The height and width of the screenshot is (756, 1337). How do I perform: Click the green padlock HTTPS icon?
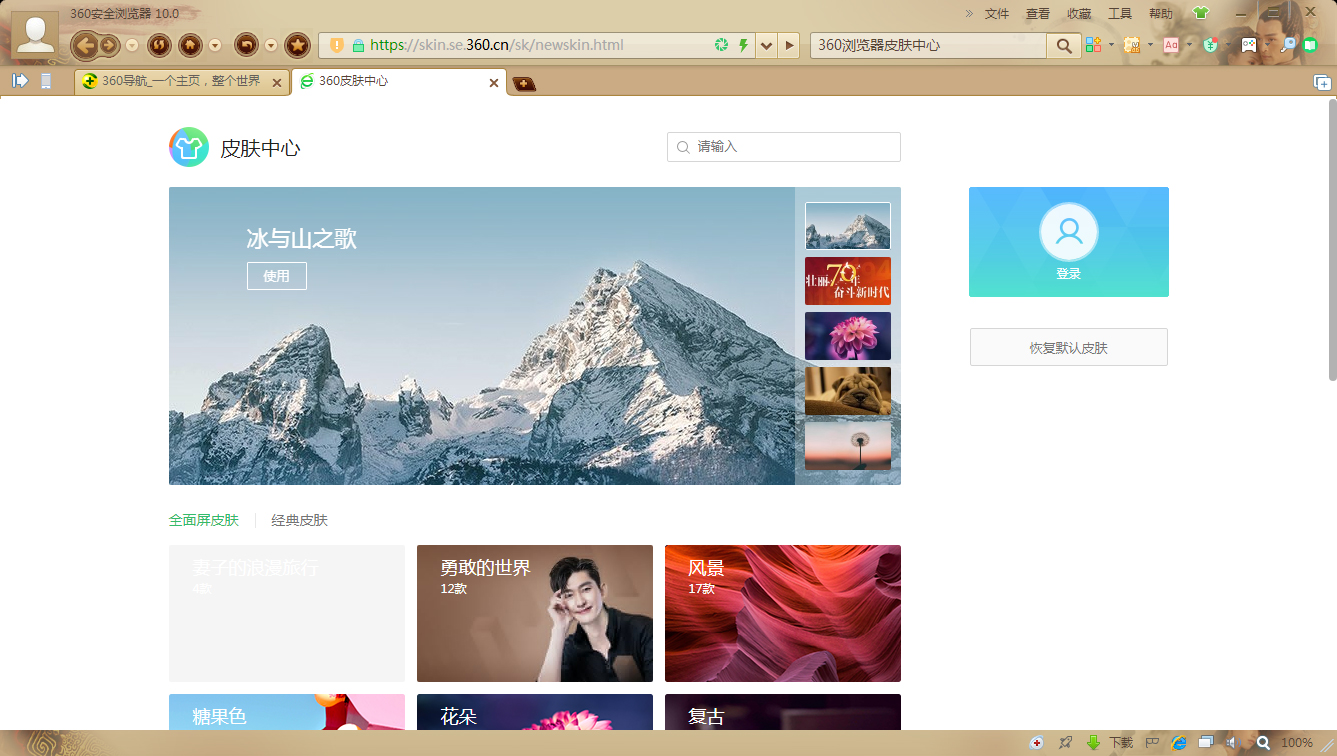pos(358,45)
